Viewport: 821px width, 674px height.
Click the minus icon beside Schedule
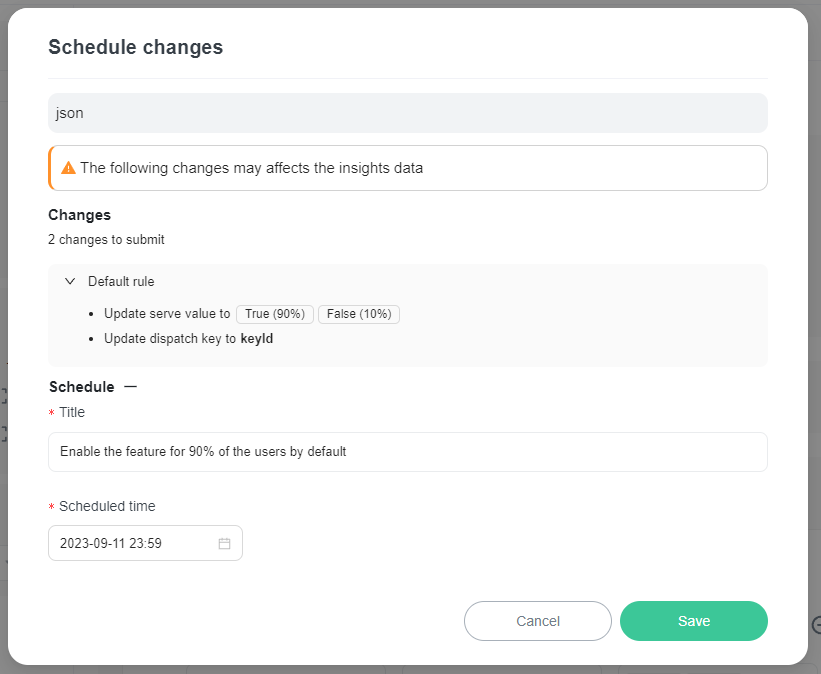[x=130, y=387]
